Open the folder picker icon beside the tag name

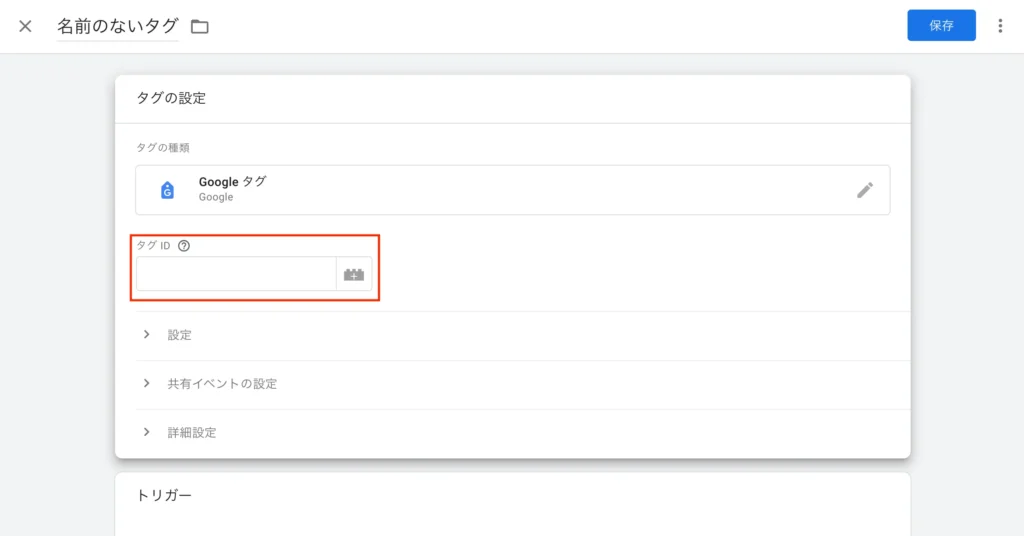coord(200,27)
